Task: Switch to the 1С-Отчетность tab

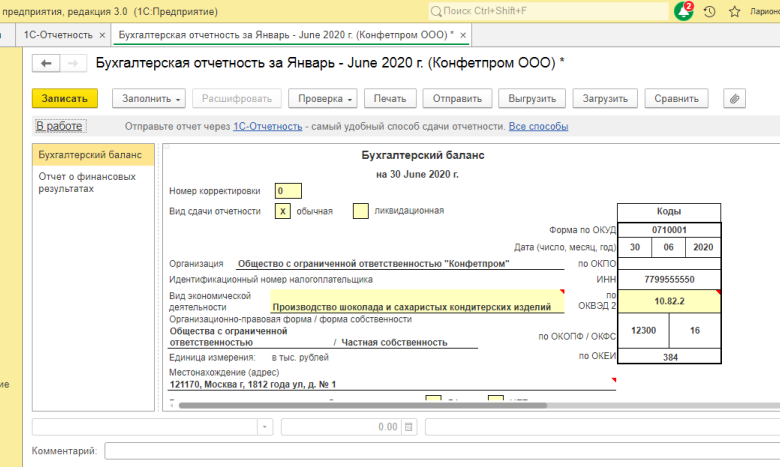Action: [58, 35]
